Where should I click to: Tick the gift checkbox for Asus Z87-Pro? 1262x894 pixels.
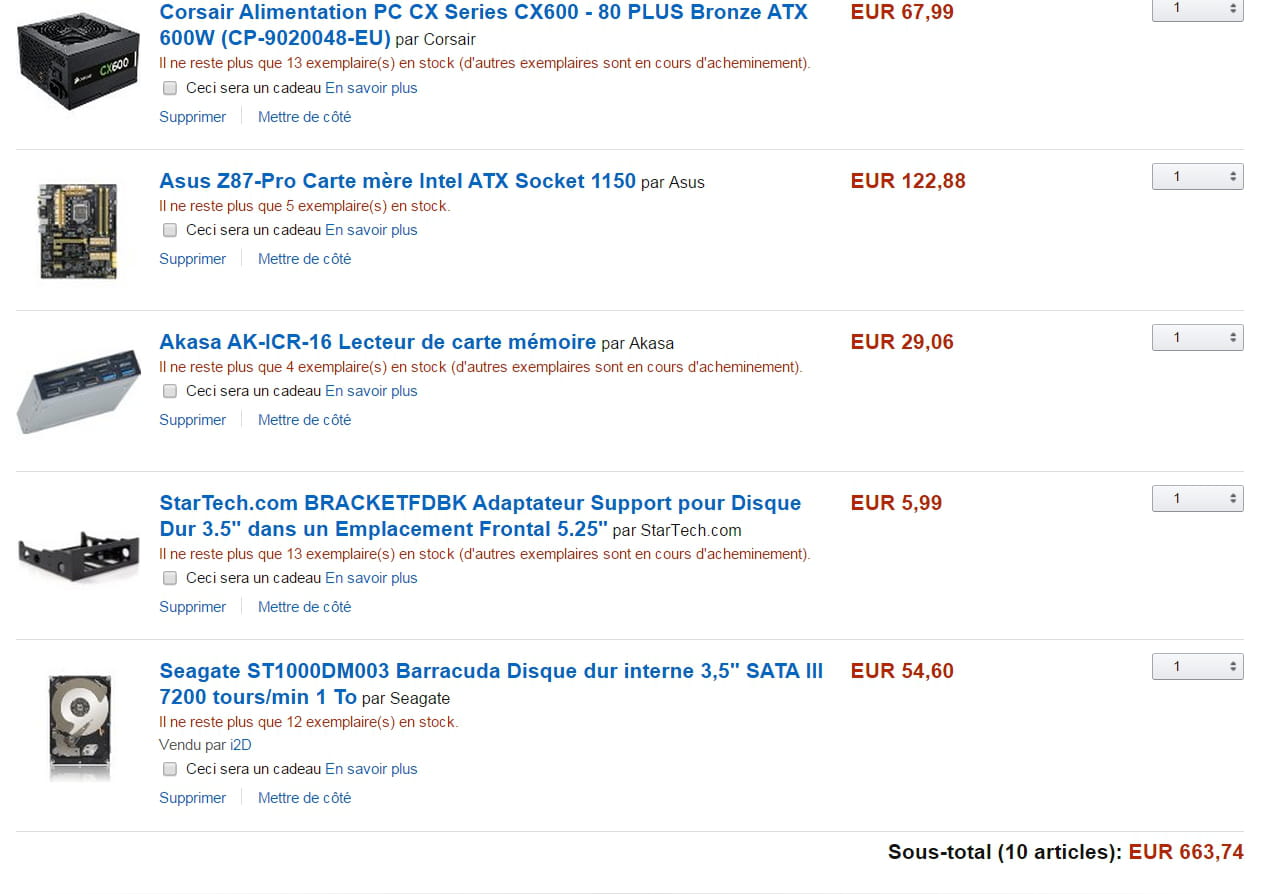pyautogui.click(x=170, y=230)
